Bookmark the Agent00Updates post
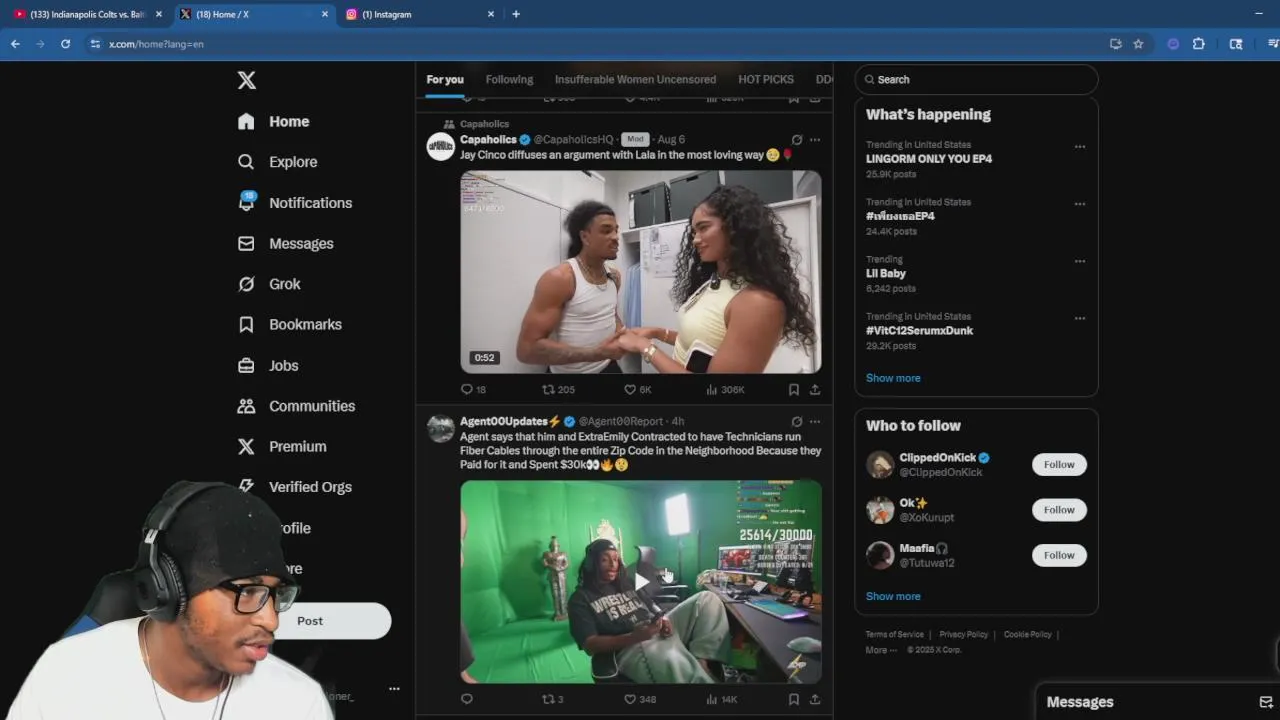The image size is (1280, 720). 794,699
